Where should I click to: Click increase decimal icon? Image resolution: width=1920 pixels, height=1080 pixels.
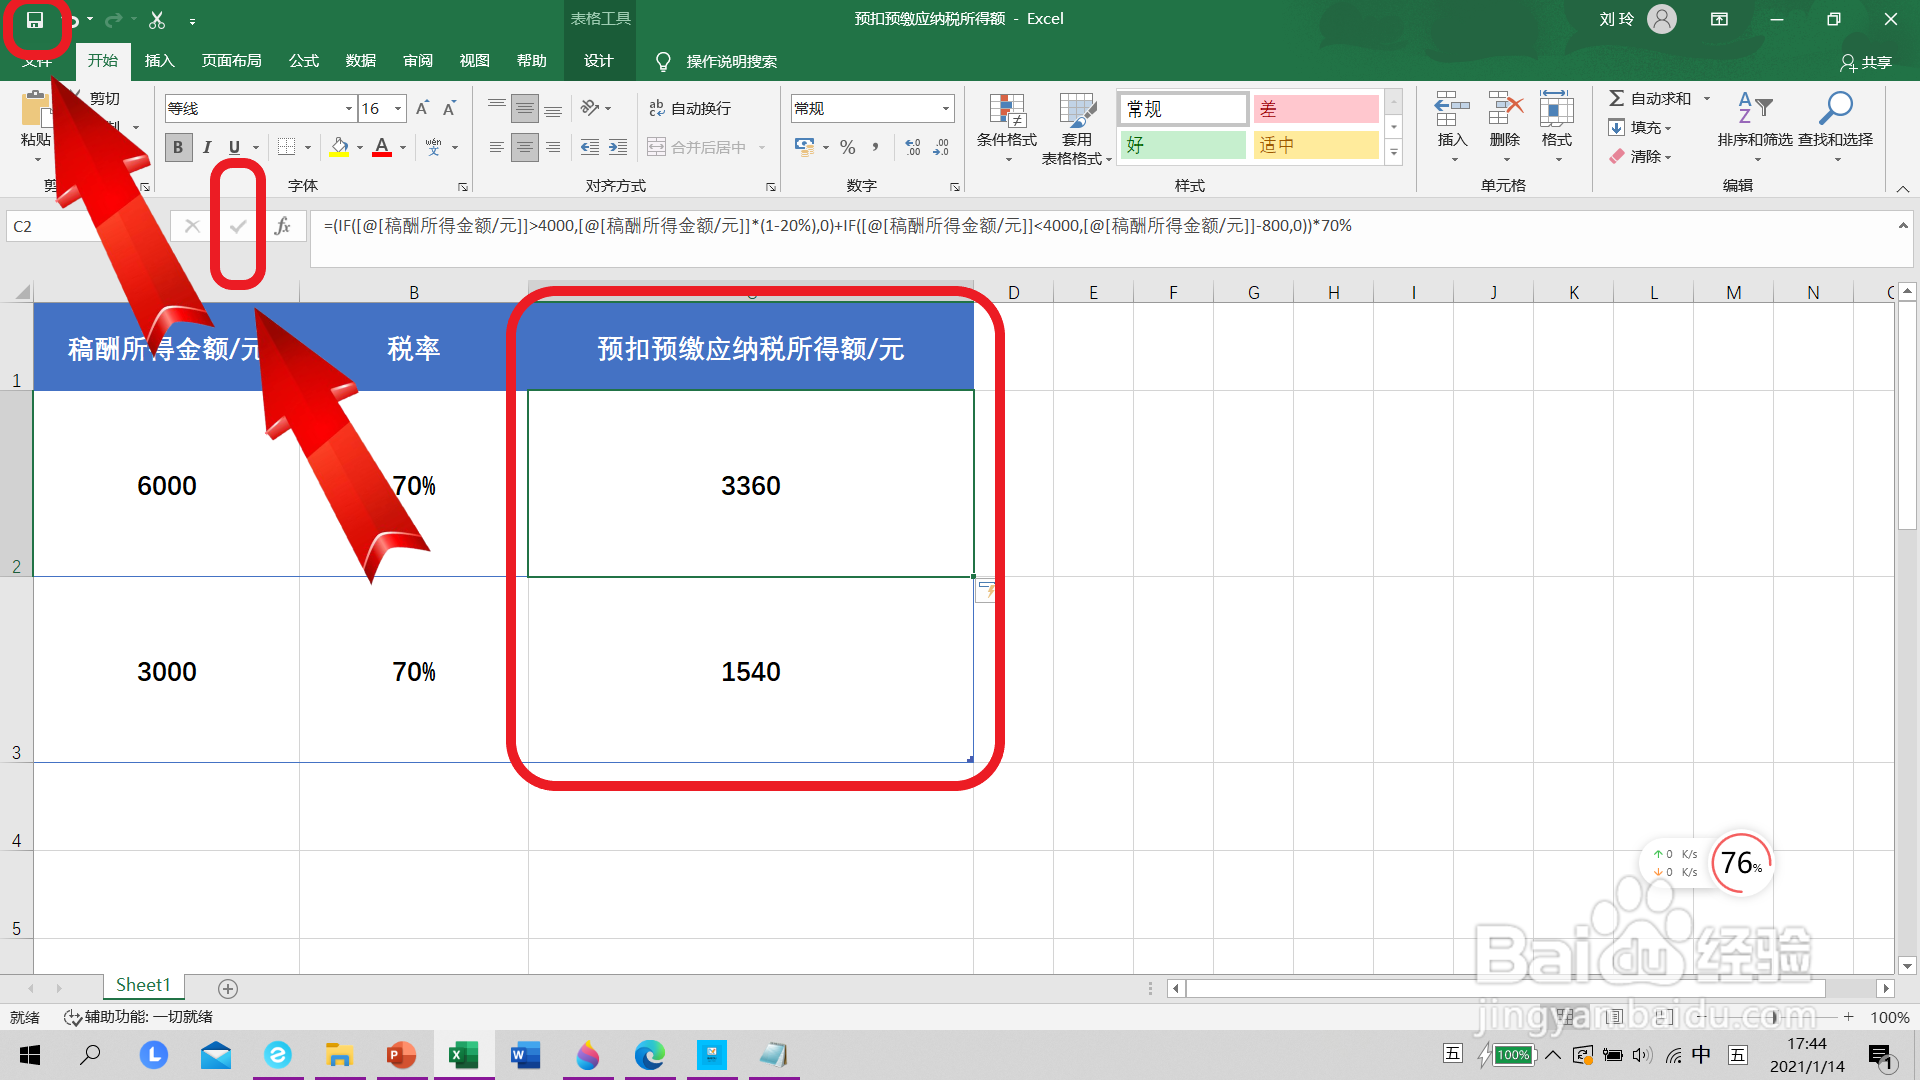[913, 148]
